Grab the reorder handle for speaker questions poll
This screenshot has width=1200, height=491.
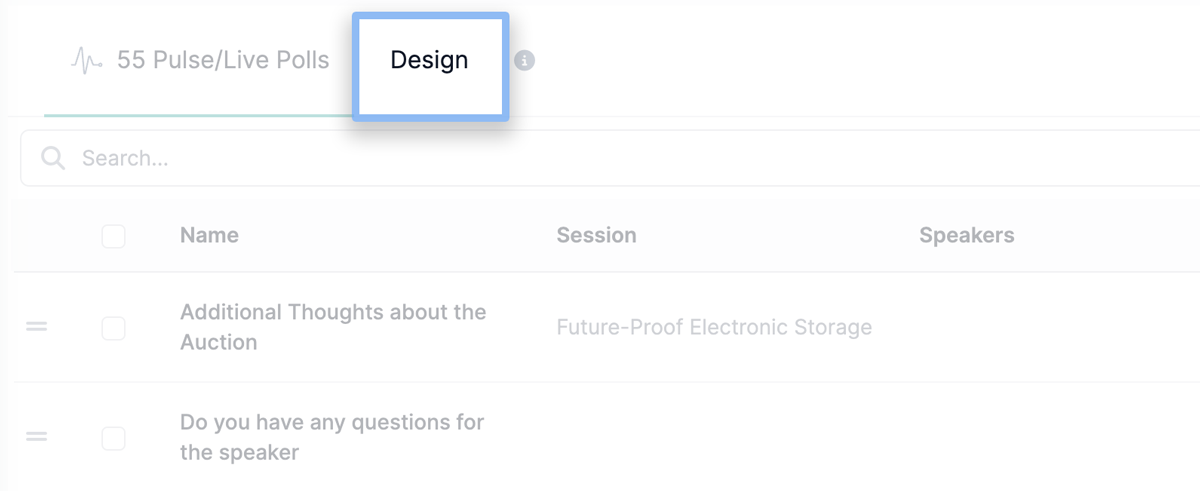(x=37, y=437)
